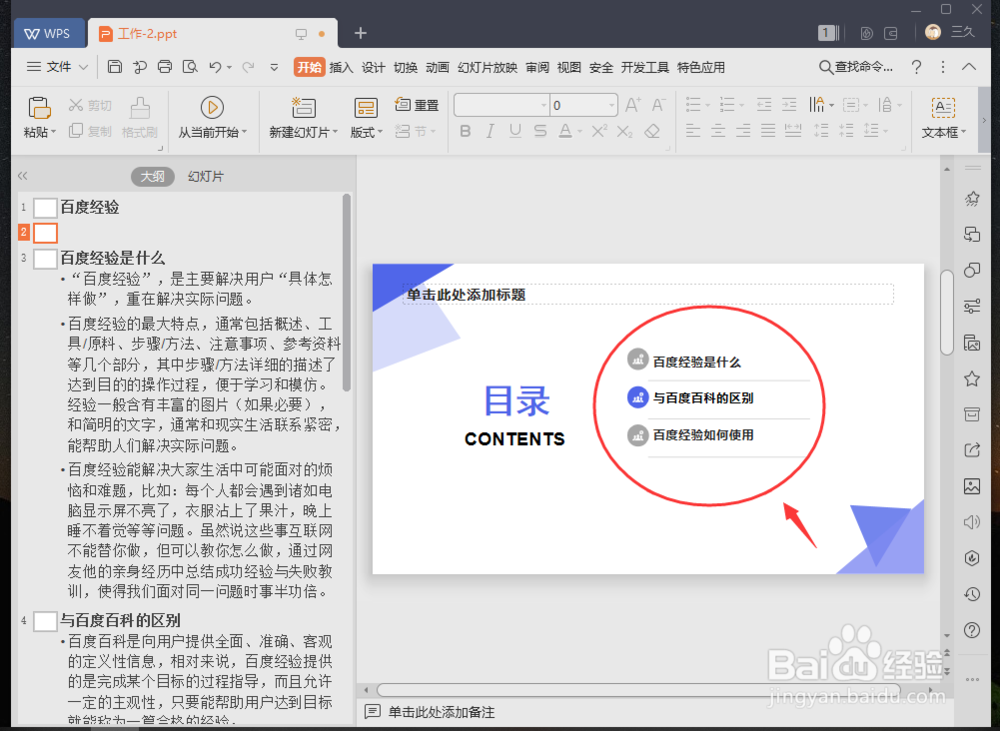Viewport: 1000px width, 731px height.
Task: Click the Save icon in quick toolbar
Action: pos(115,67)
